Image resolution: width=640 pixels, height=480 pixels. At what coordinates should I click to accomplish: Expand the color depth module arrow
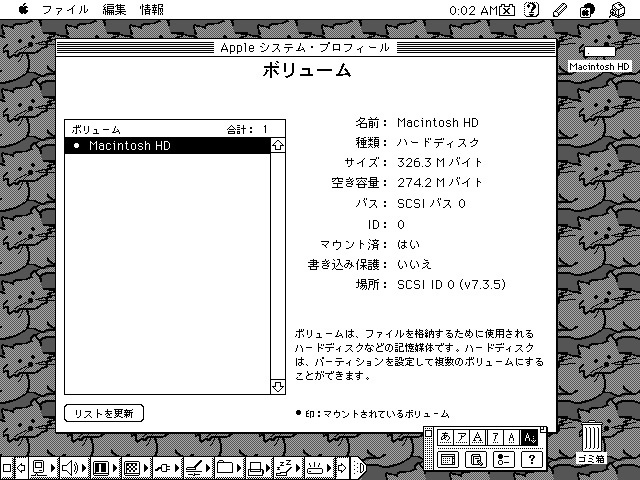click(x=147, y=468)
